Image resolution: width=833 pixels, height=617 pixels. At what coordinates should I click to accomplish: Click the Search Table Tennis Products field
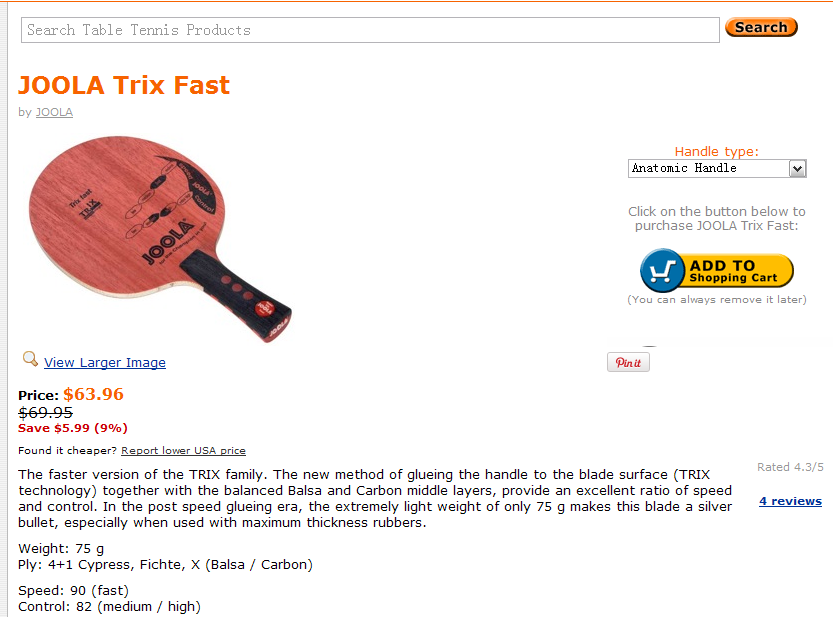coord(370,30)
